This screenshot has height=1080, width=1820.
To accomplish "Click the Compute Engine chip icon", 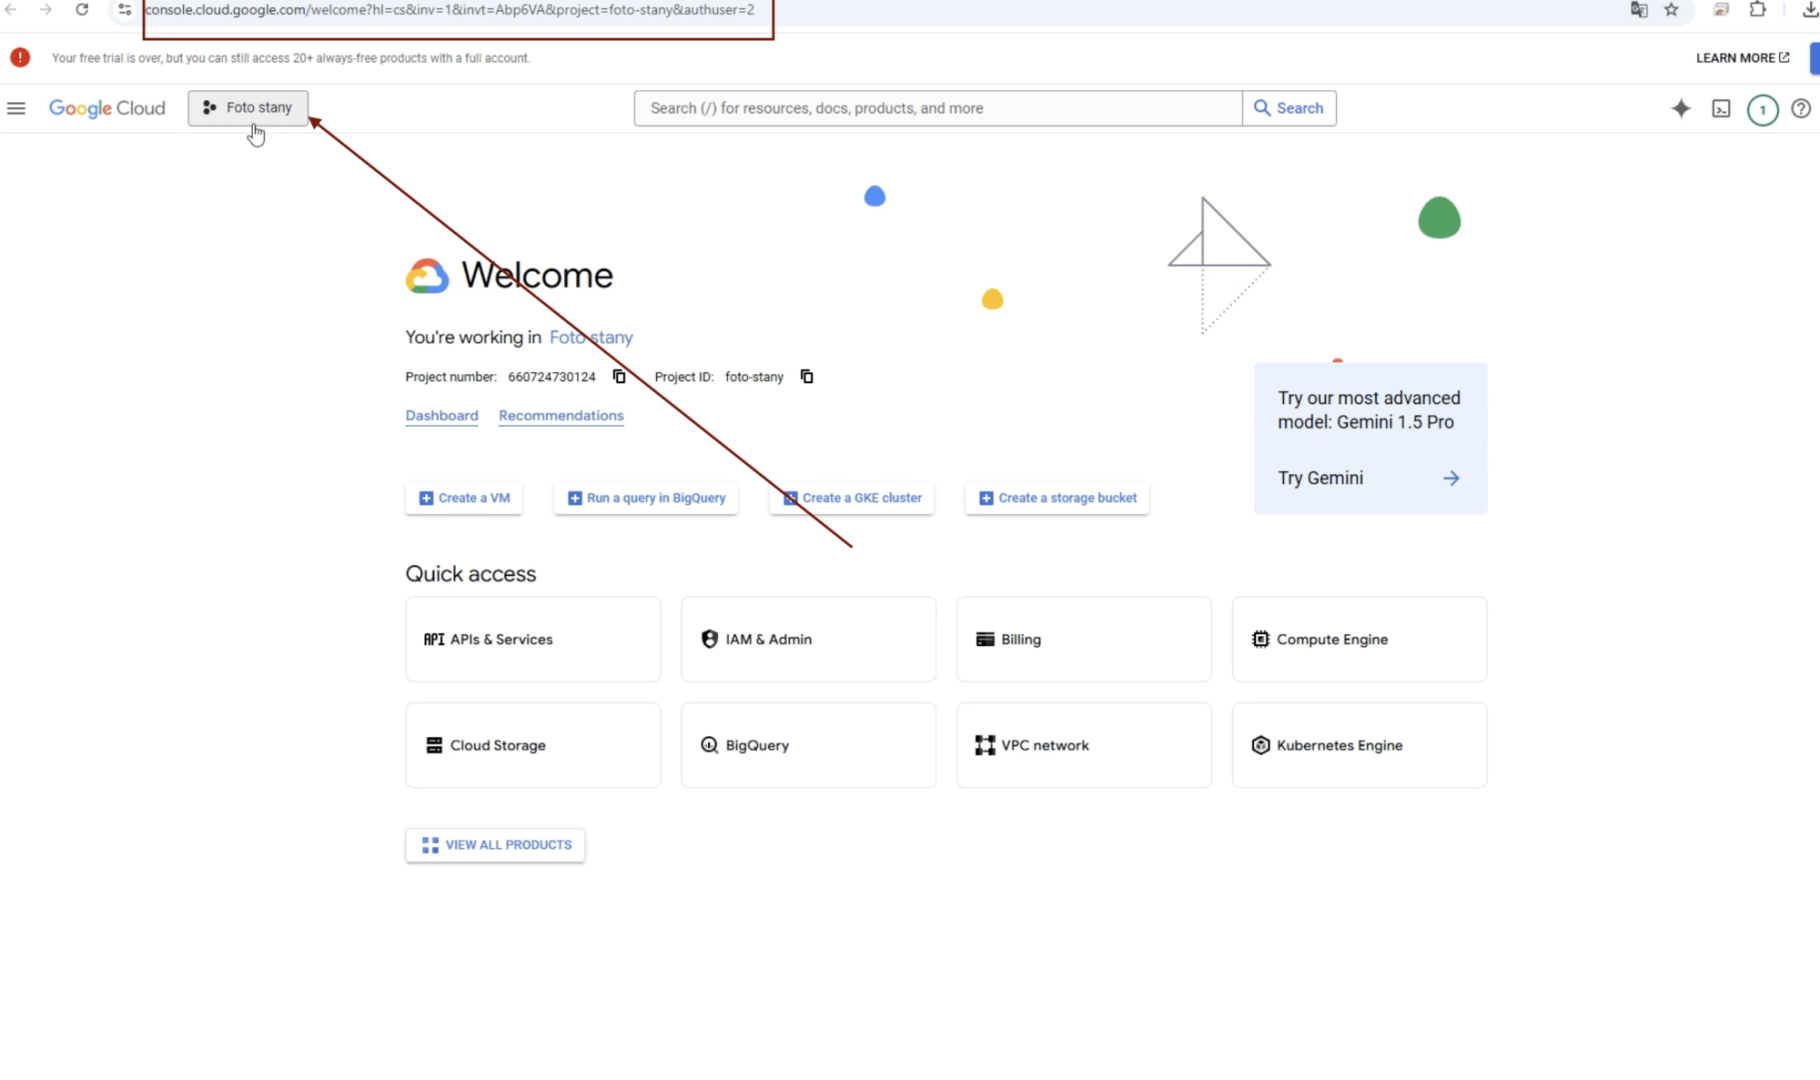I will pyautogui.click(x=1260, y=639).
